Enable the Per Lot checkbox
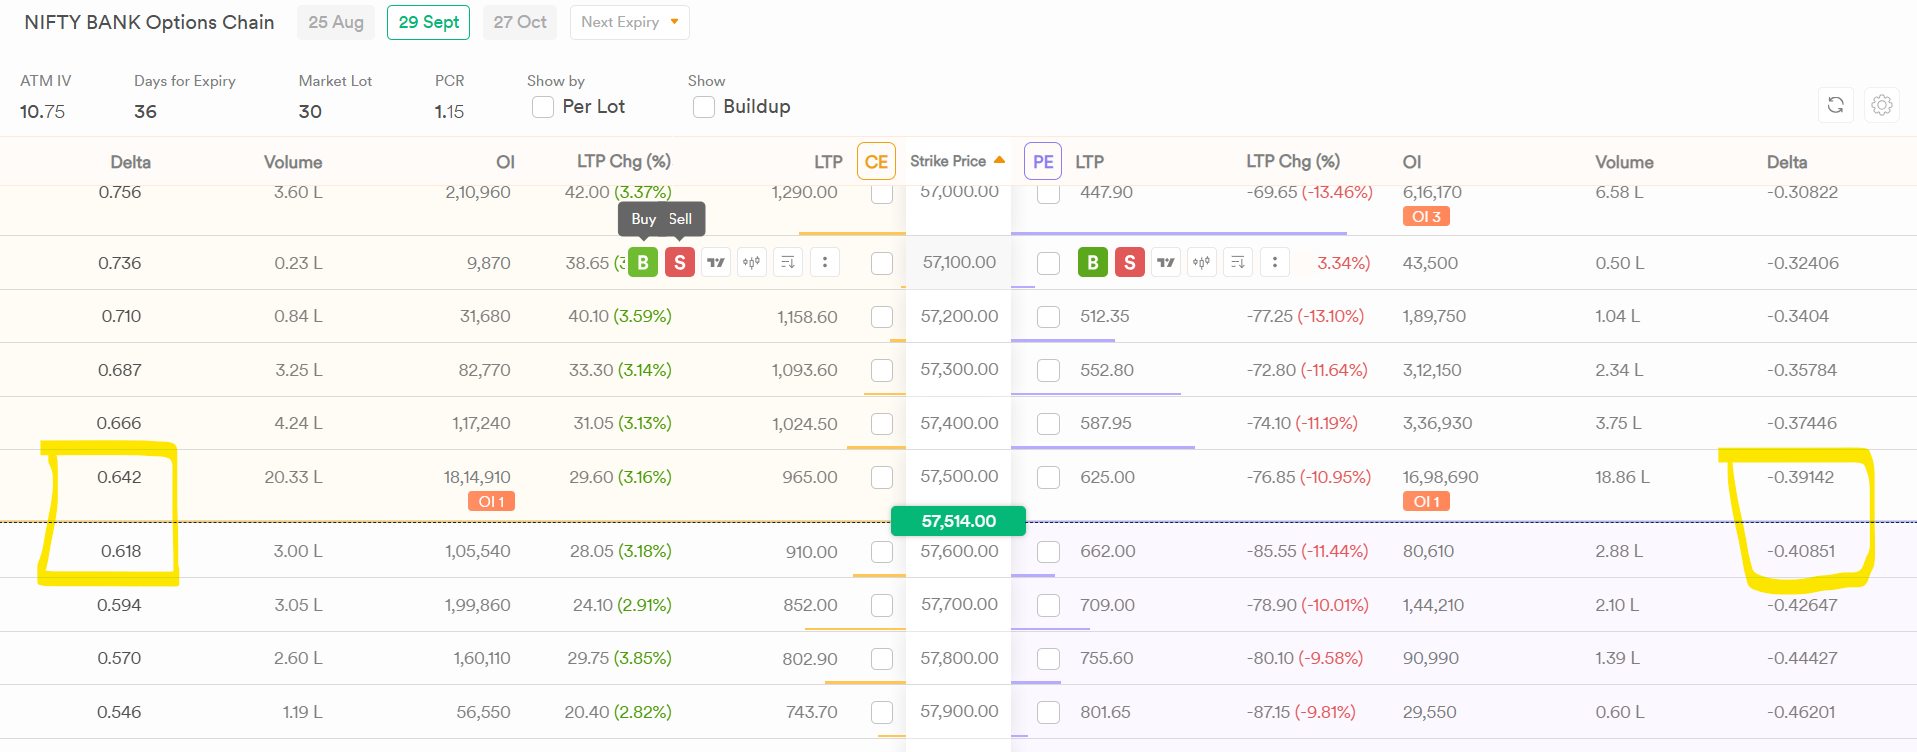1917x752 pixels. tap(543, 107)
